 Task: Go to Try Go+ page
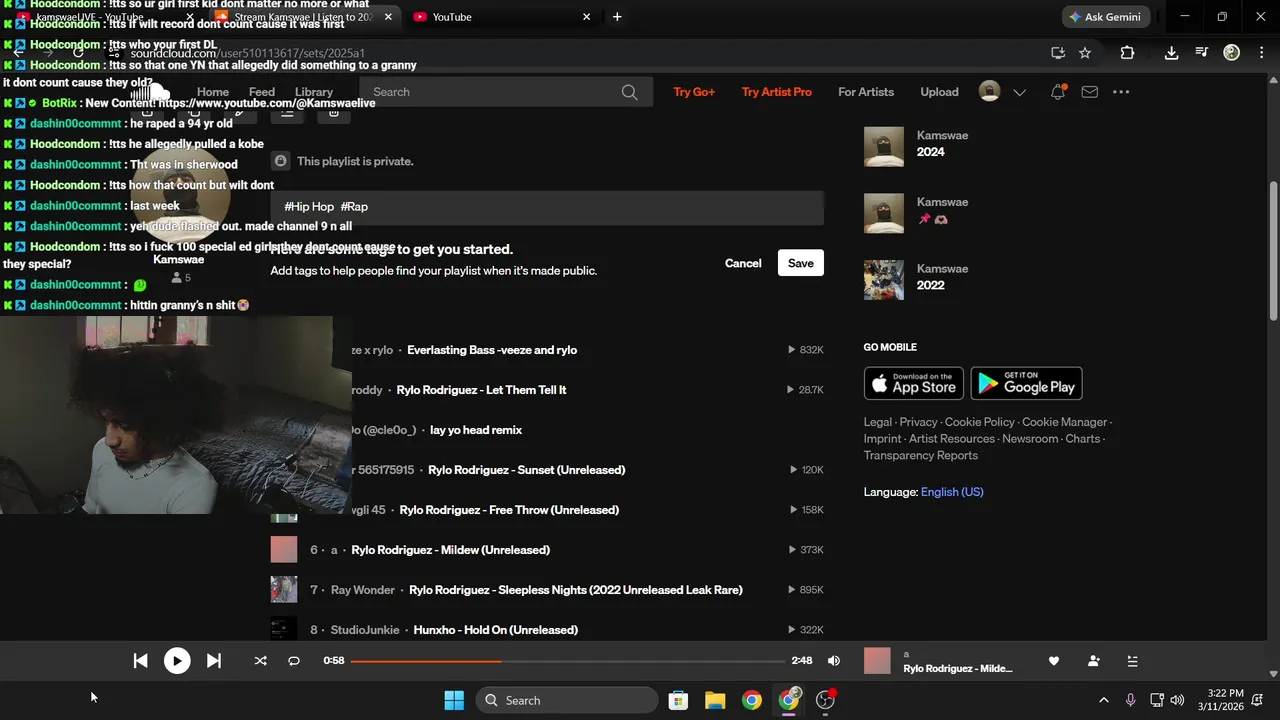click(x=694, y=92)
